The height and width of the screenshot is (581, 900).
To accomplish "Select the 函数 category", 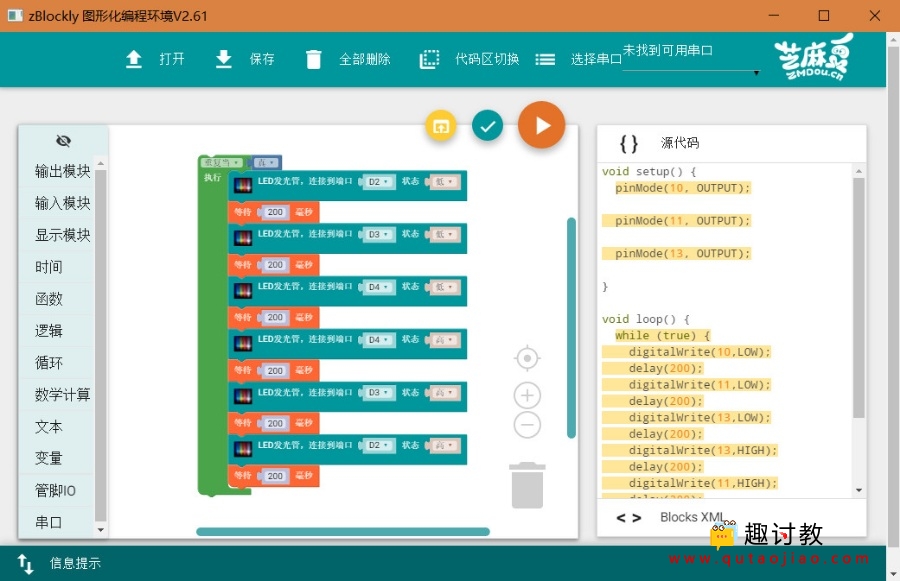I will tap(49, 299).
